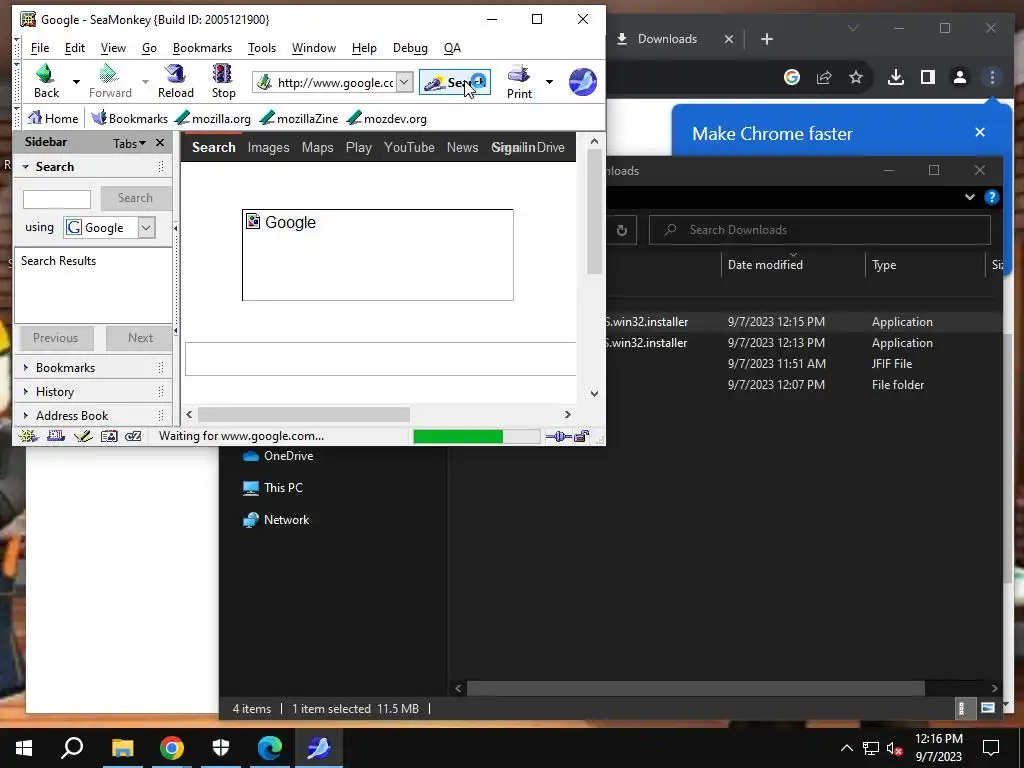Click the Back navigation icon

[46, 82]
